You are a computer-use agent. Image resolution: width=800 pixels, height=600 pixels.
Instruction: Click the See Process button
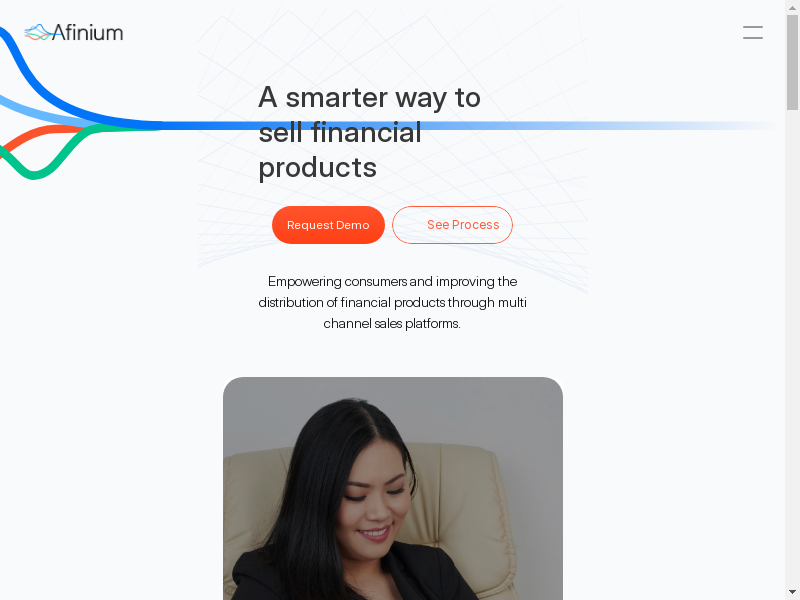(452, 225)
